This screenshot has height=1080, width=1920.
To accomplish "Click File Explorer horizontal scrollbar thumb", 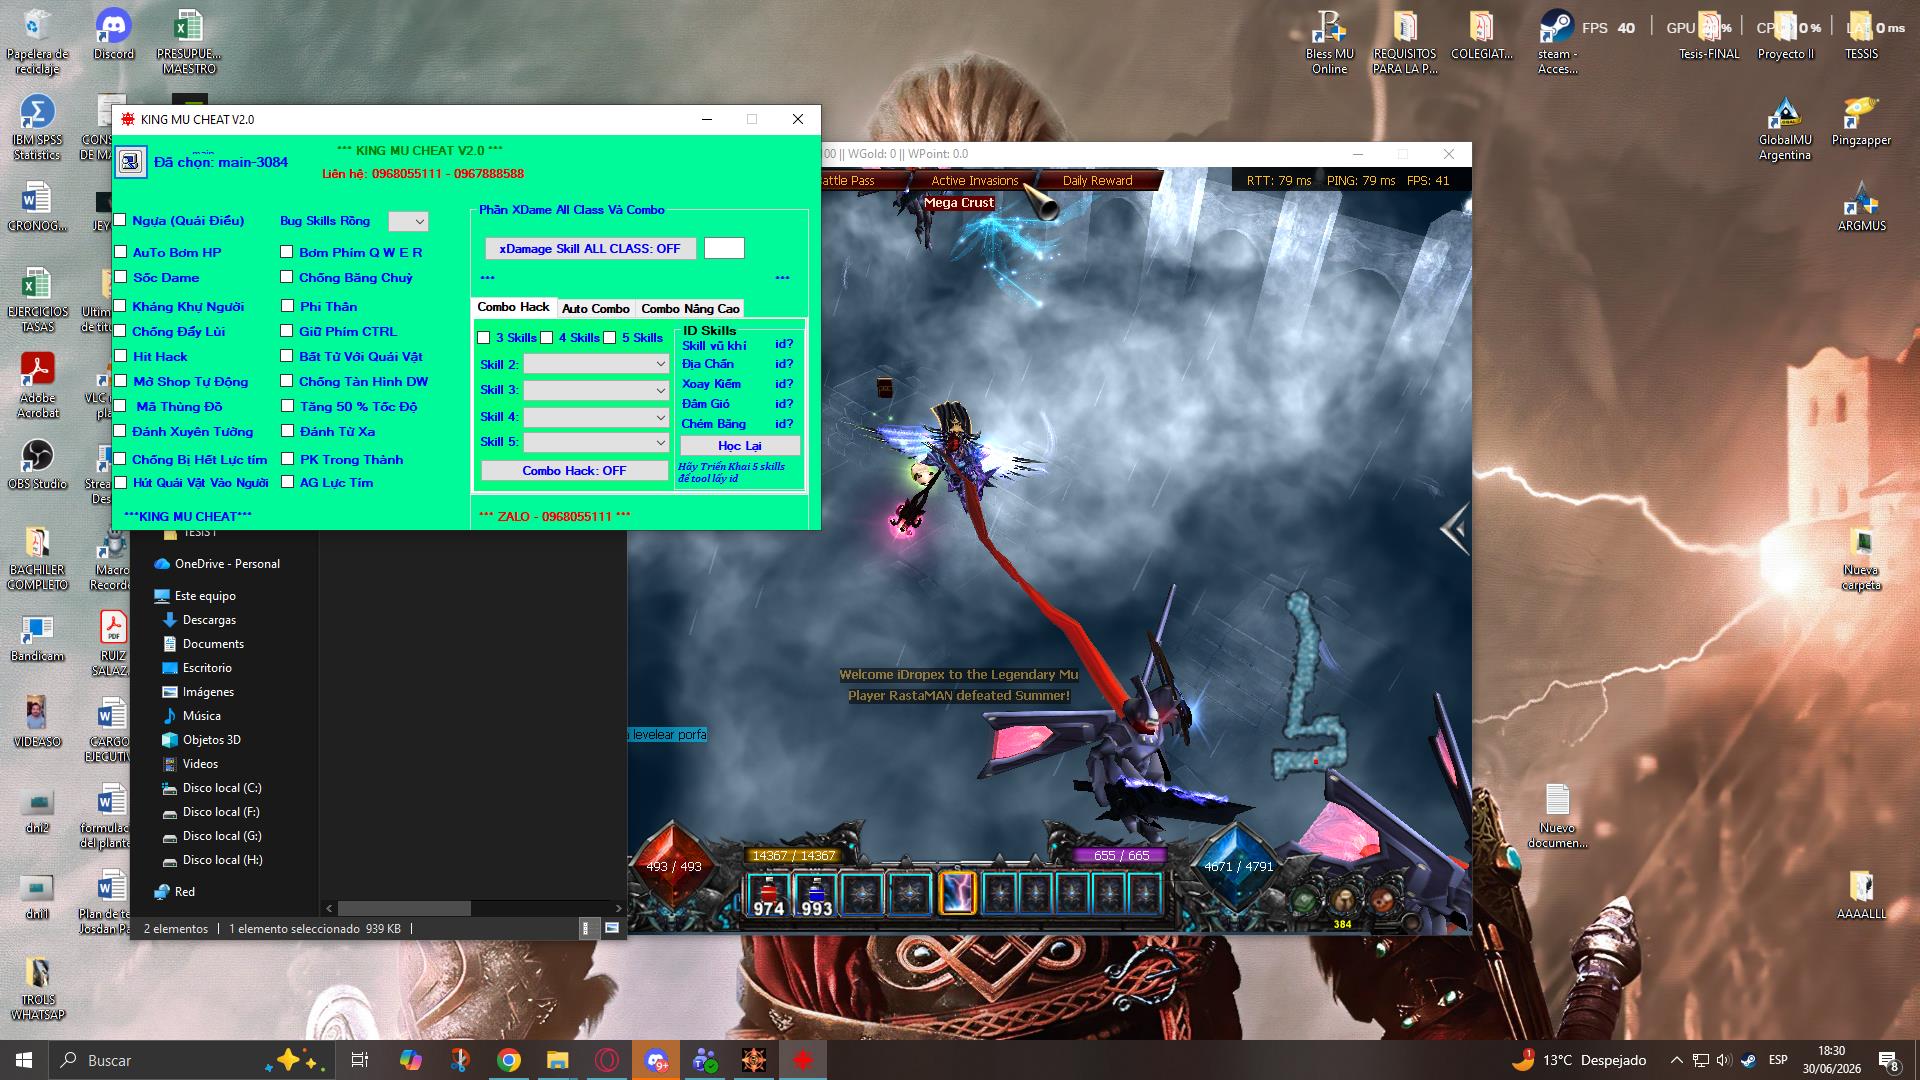I will pyautogui.click(x=404, y=908).
